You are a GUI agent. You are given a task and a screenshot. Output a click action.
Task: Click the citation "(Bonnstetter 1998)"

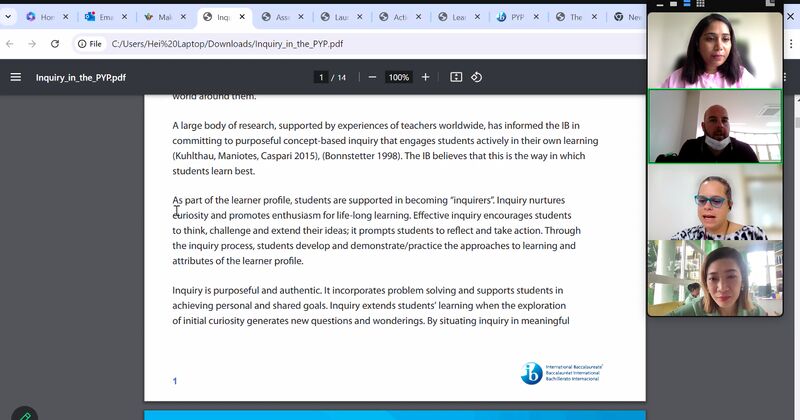(362, 156)
